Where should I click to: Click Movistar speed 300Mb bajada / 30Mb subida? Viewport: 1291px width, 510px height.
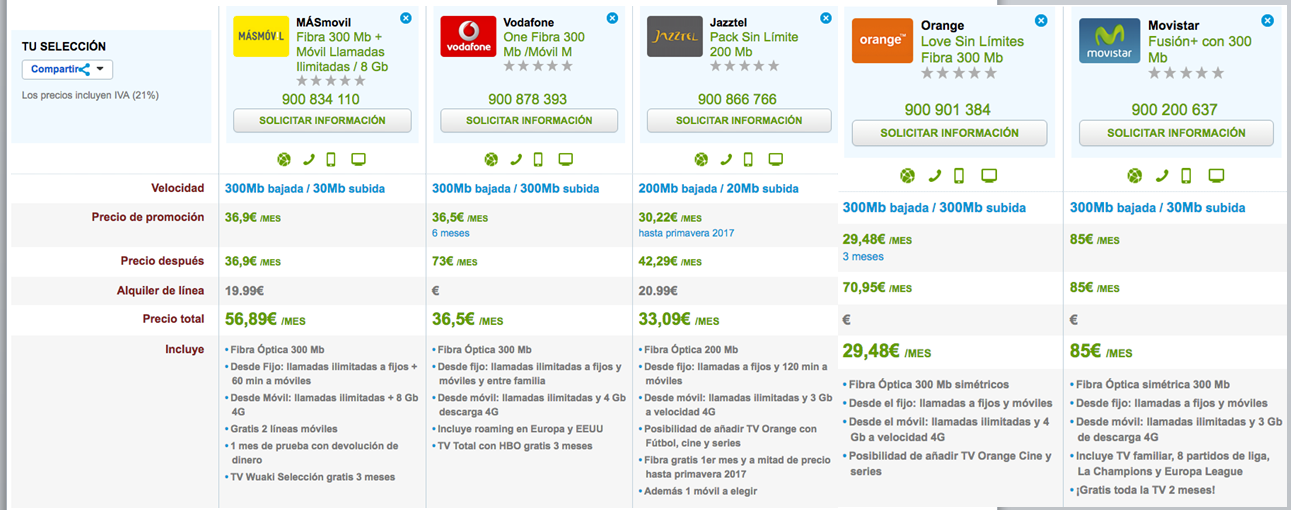tap(1158, 208)
